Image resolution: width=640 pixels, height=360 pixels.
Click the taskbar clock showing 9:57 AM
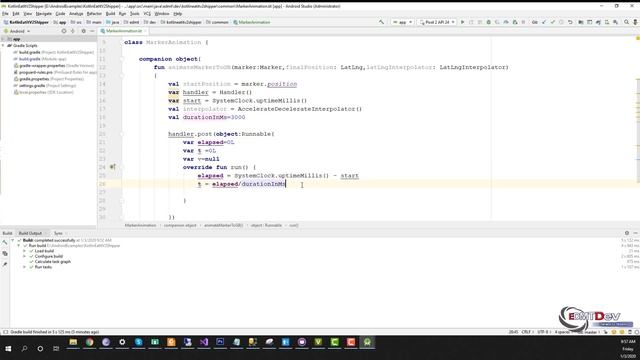(x=628, y=342)
